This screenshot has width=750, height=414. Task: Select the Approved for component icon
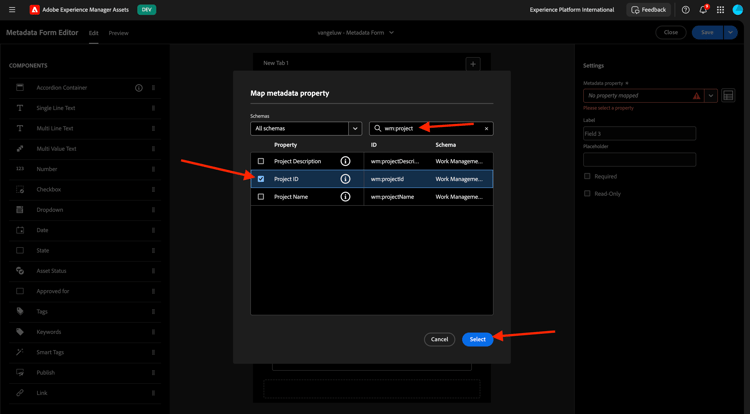tap(20, 291)
